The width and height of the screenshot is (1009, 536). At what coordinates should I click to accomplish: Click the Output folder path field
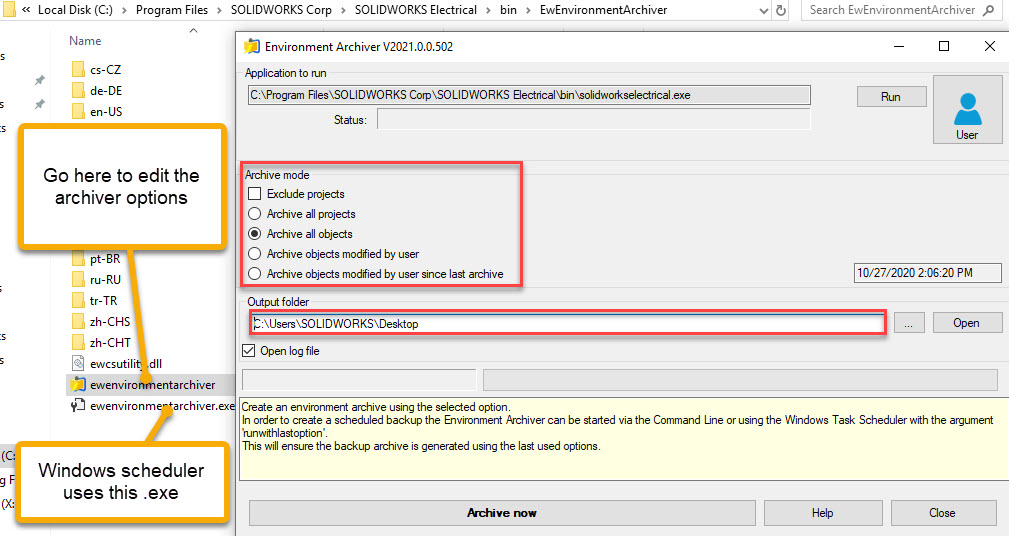[x=568, y=324]
